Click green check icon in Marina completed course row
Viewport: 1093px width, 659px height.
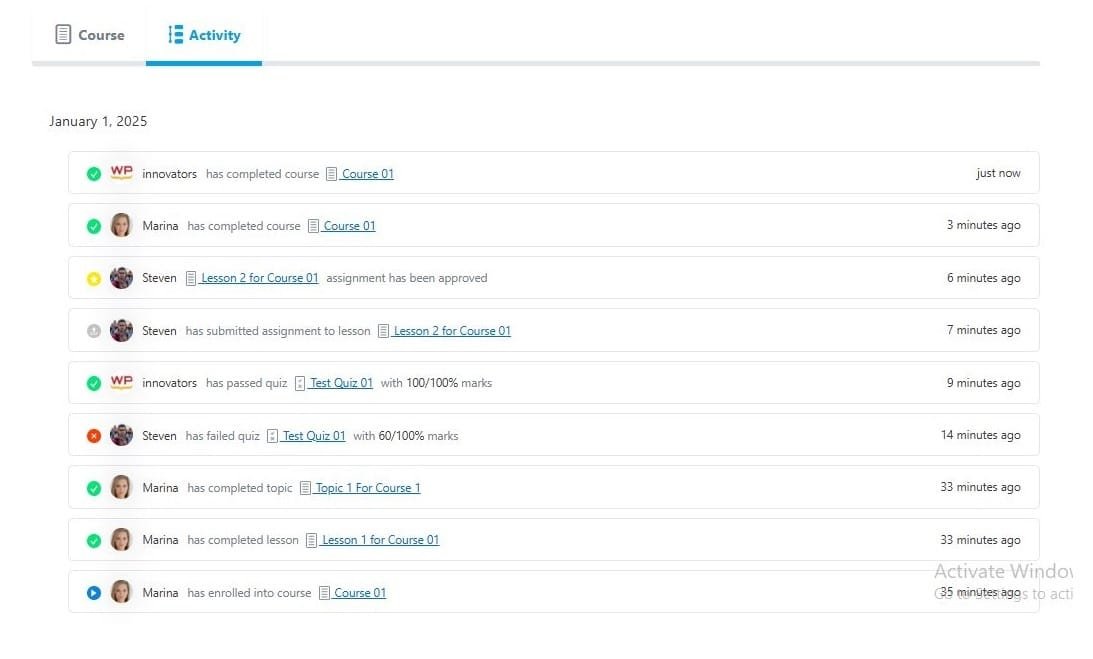[x=93, y=227]
